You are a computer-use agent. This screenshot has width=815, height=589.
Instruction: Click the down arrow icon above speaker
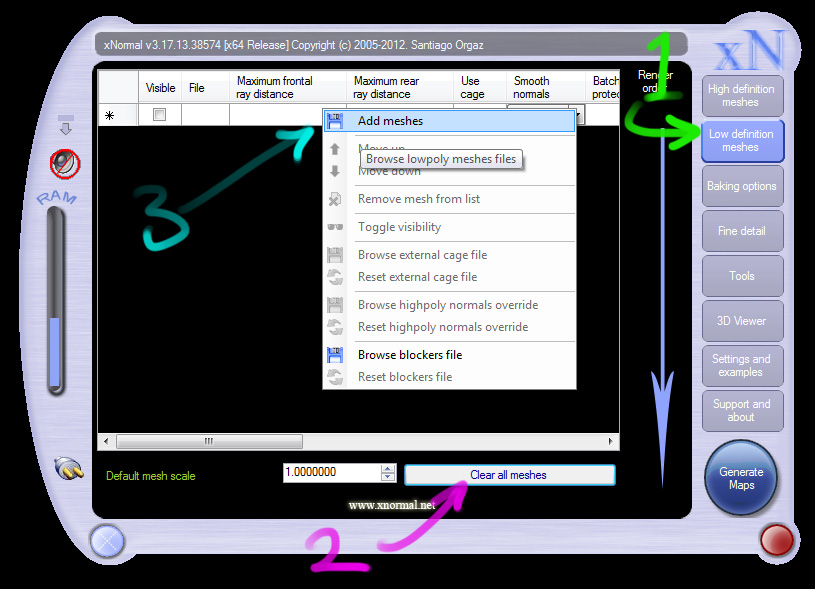(x=65, y=125)
